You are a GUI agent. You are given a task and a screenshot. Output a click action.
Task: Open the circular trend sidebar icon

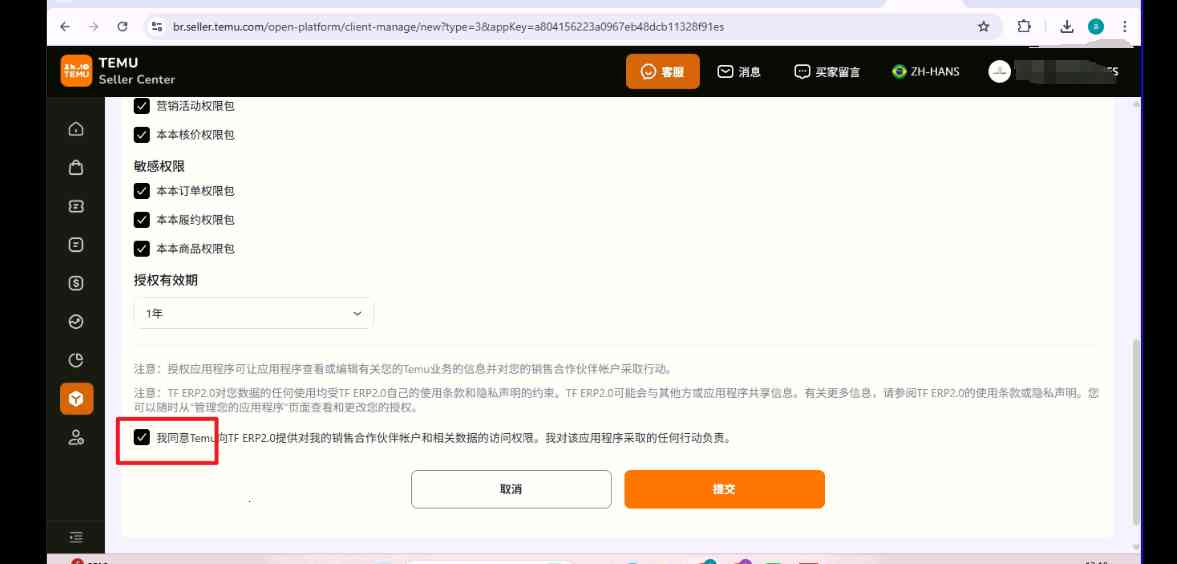tap(76, 321)
